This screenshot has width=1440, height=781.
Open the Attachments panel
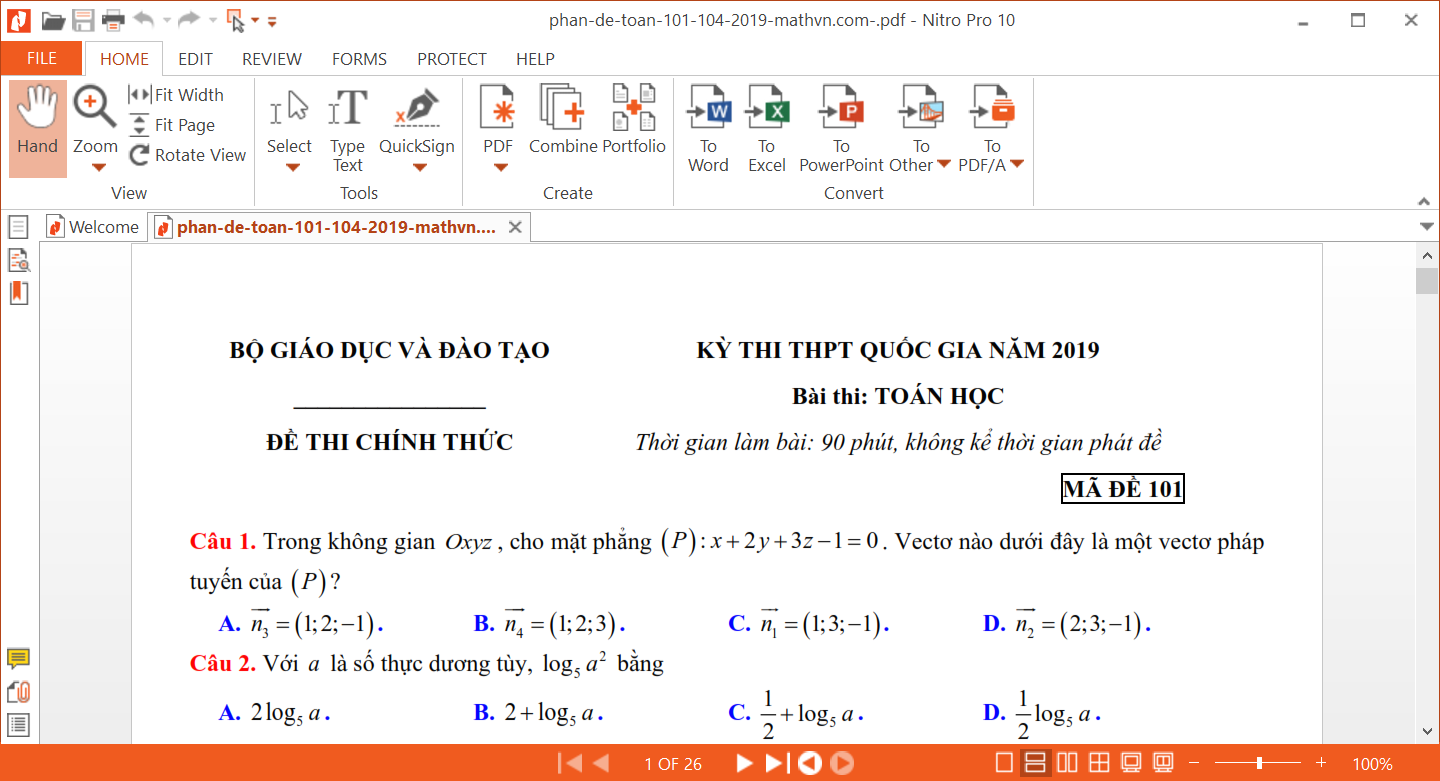[x=17, y=691]
